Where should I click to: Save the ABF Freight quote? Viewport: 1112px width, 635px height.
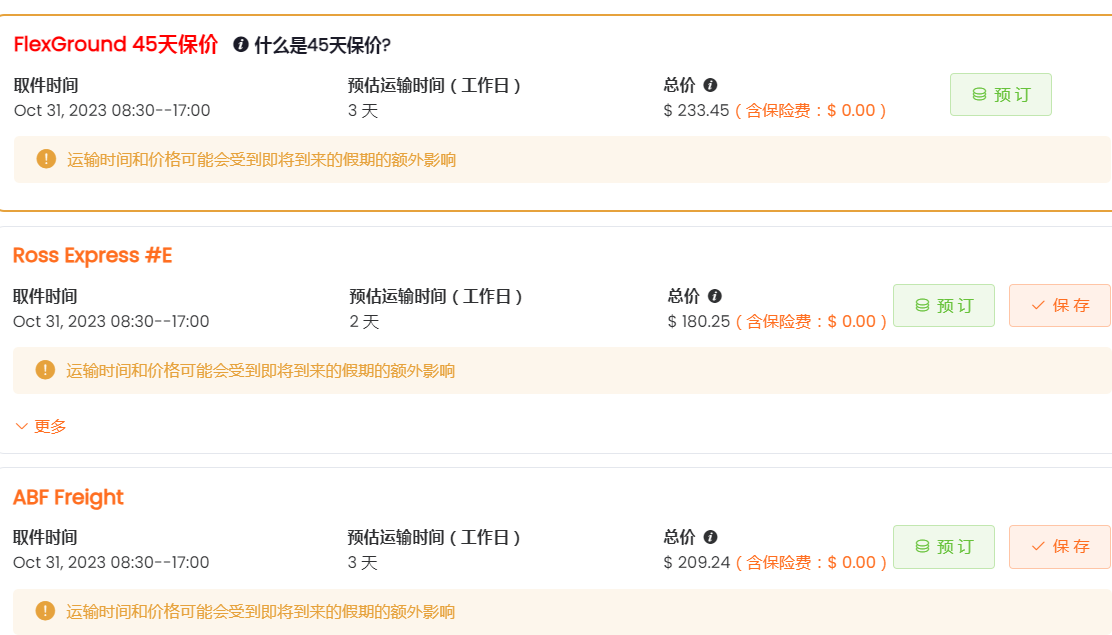click(x=1059, y=547)
